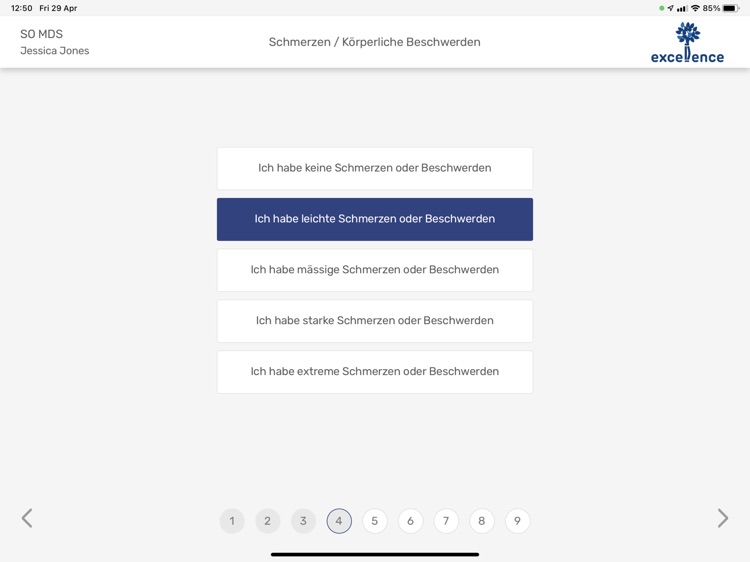Go to question page 6
Viewport: 750px width, 562px height.
[x=410, y=521]
